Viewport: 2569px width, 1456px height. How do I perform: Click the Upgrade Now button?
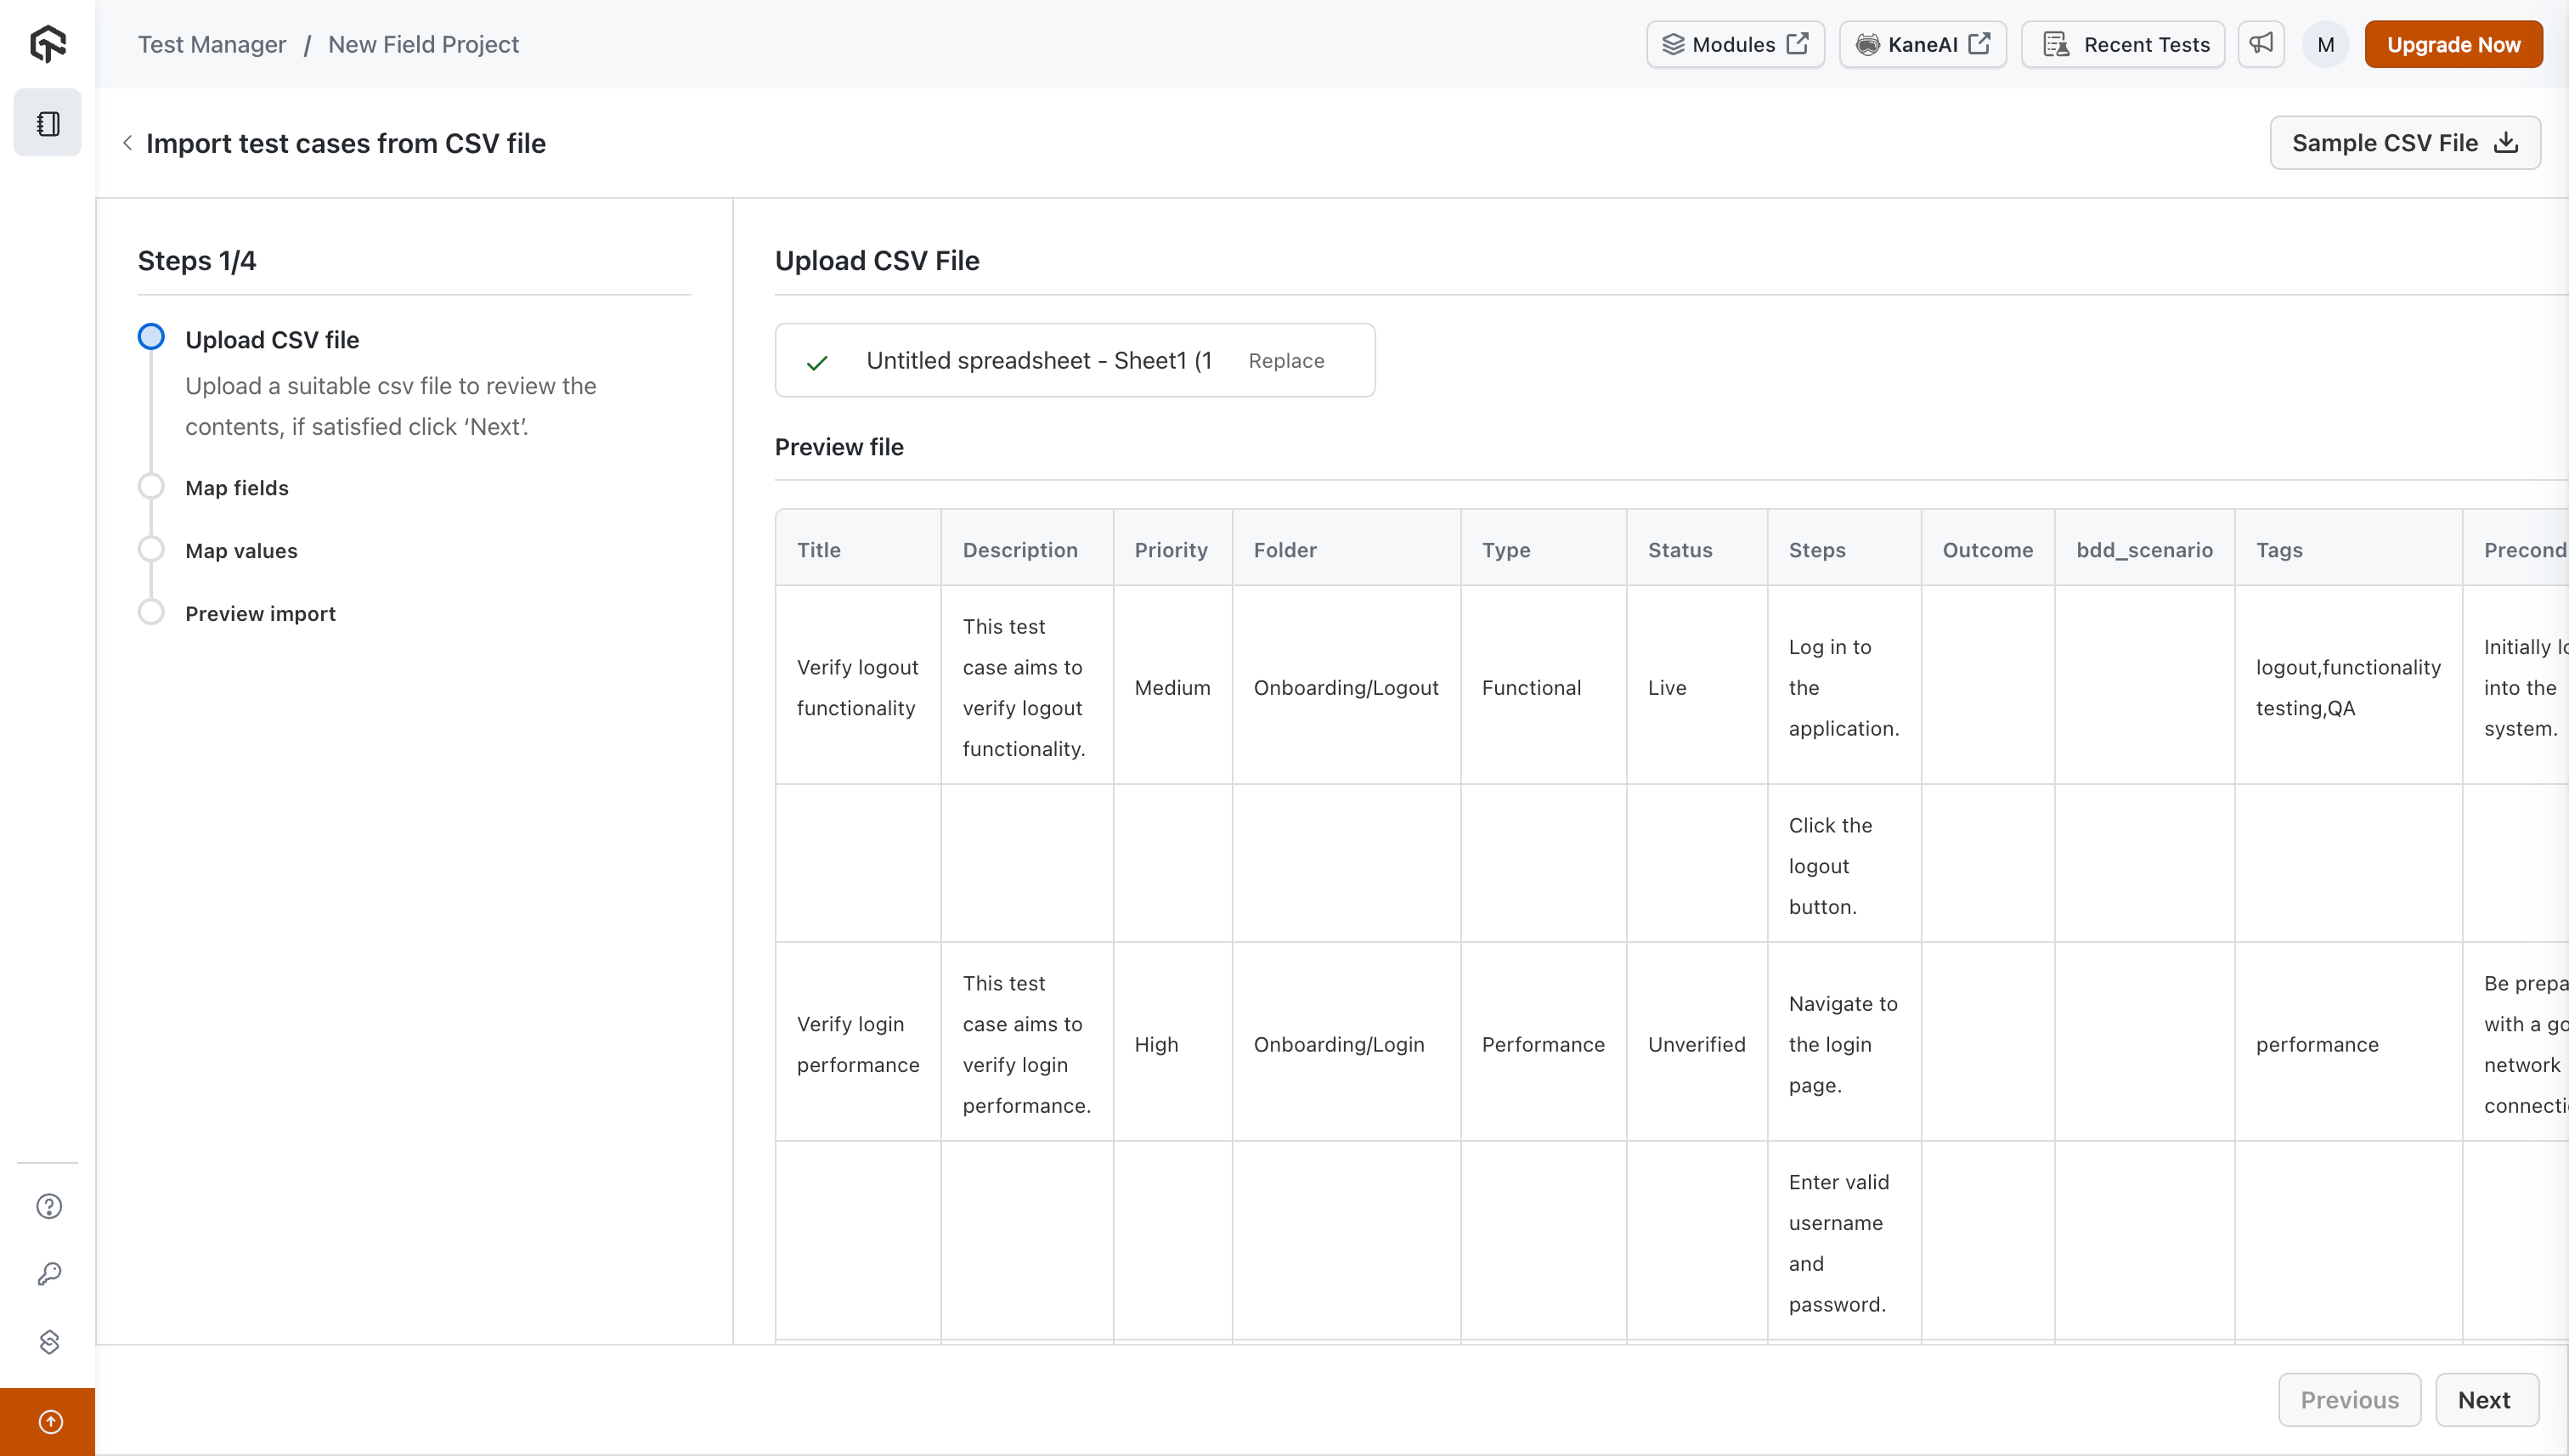(x=2452, y=45)
